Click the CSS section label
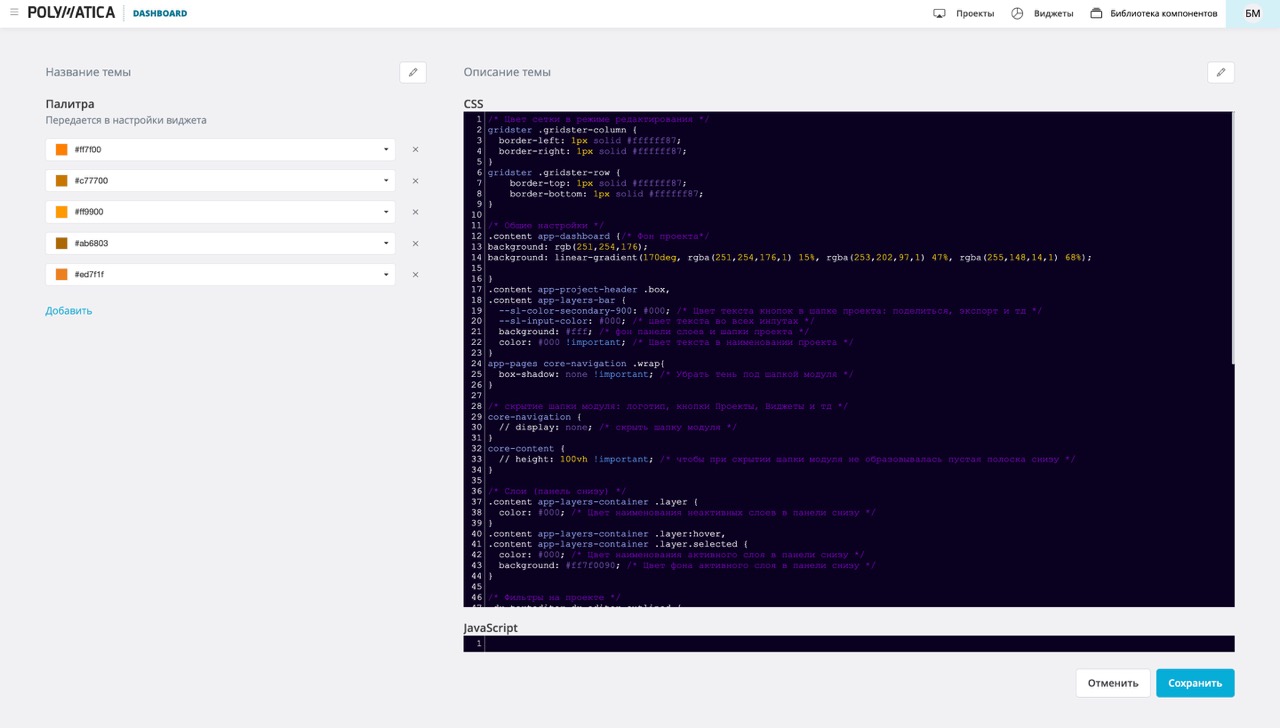Image resolution: width=1280 pixels, height=728 pixels. (474, 104)
